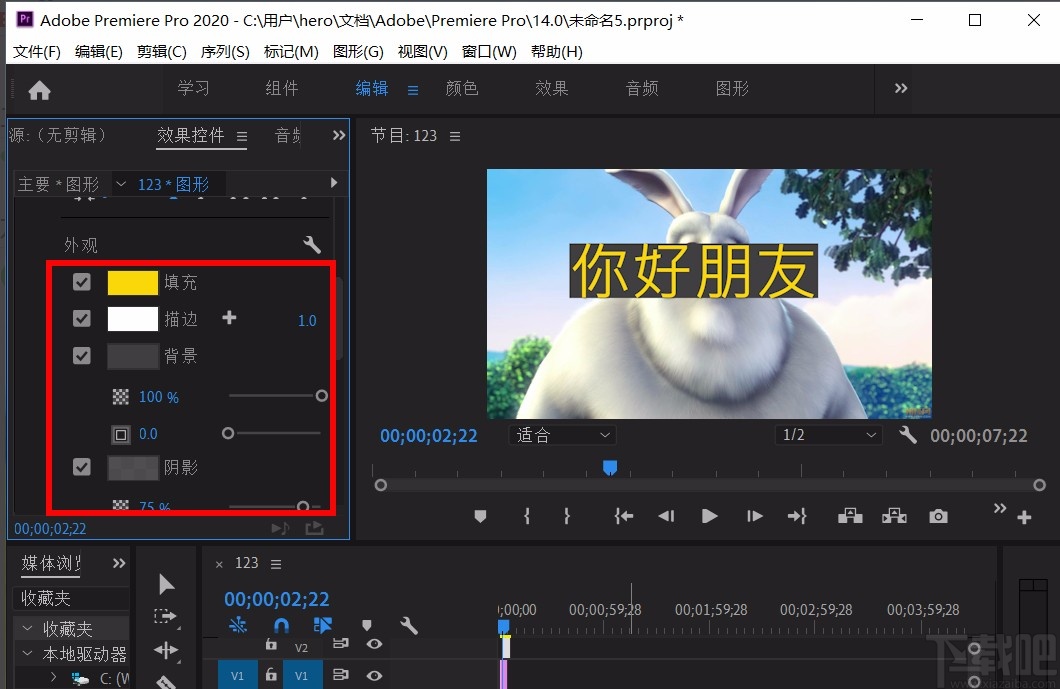Export frame with camera icon
1060x689 pixels.
coord(938,517)
